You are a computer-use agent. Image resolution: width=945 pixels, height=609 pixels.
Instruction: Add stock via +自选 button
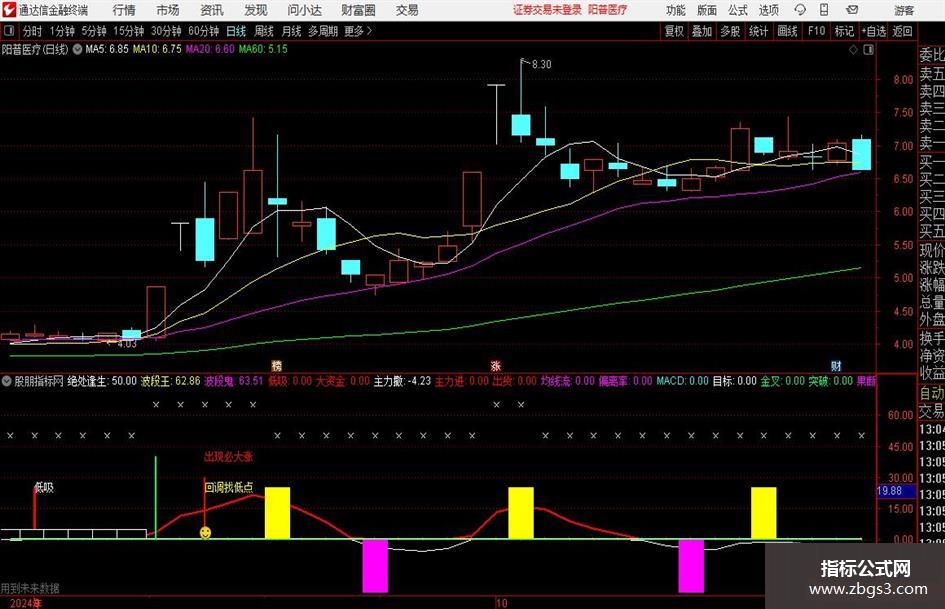pyautogui.click(x=873, y=31)
